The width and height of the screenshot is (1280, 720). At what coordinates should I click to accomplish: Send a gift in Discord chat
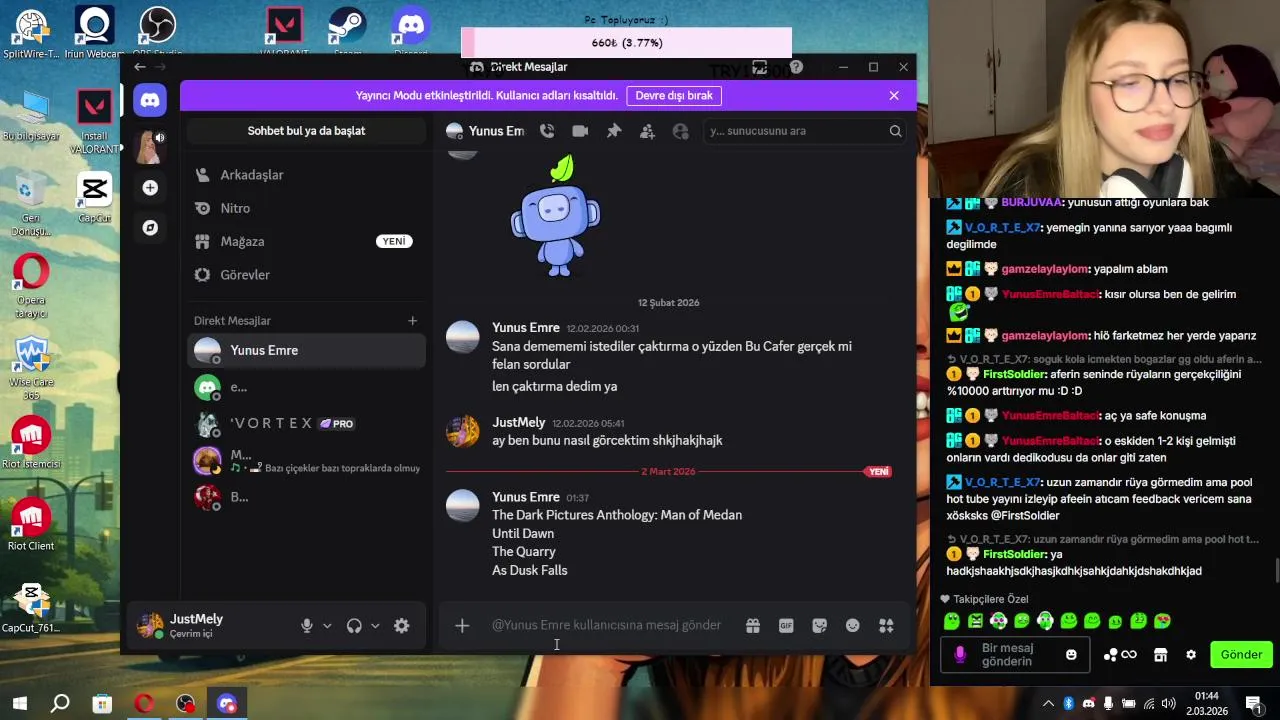click(x=753, y=625)
